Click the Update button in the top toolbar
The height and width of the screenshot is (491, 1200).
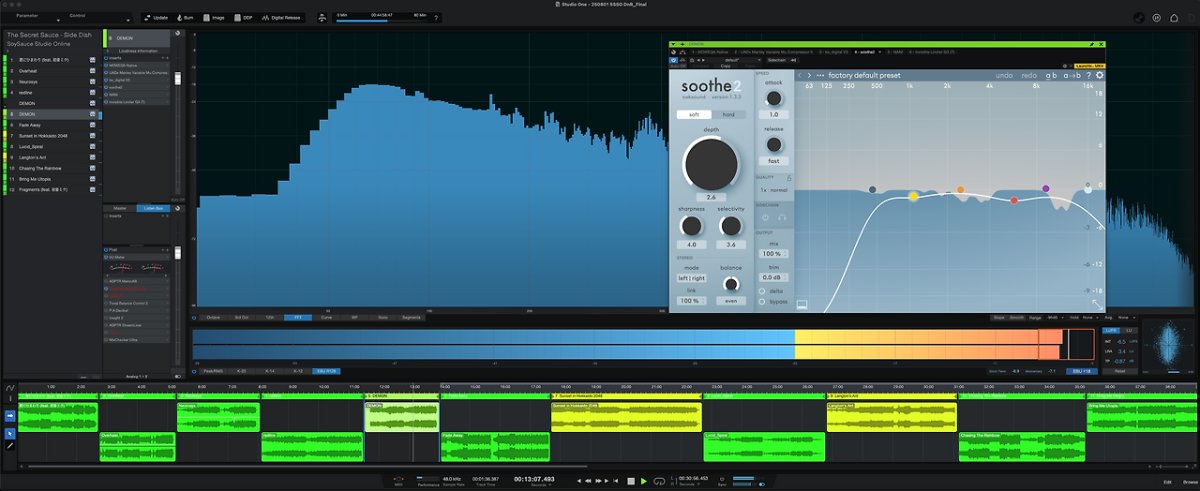click(x=157, y=18)
